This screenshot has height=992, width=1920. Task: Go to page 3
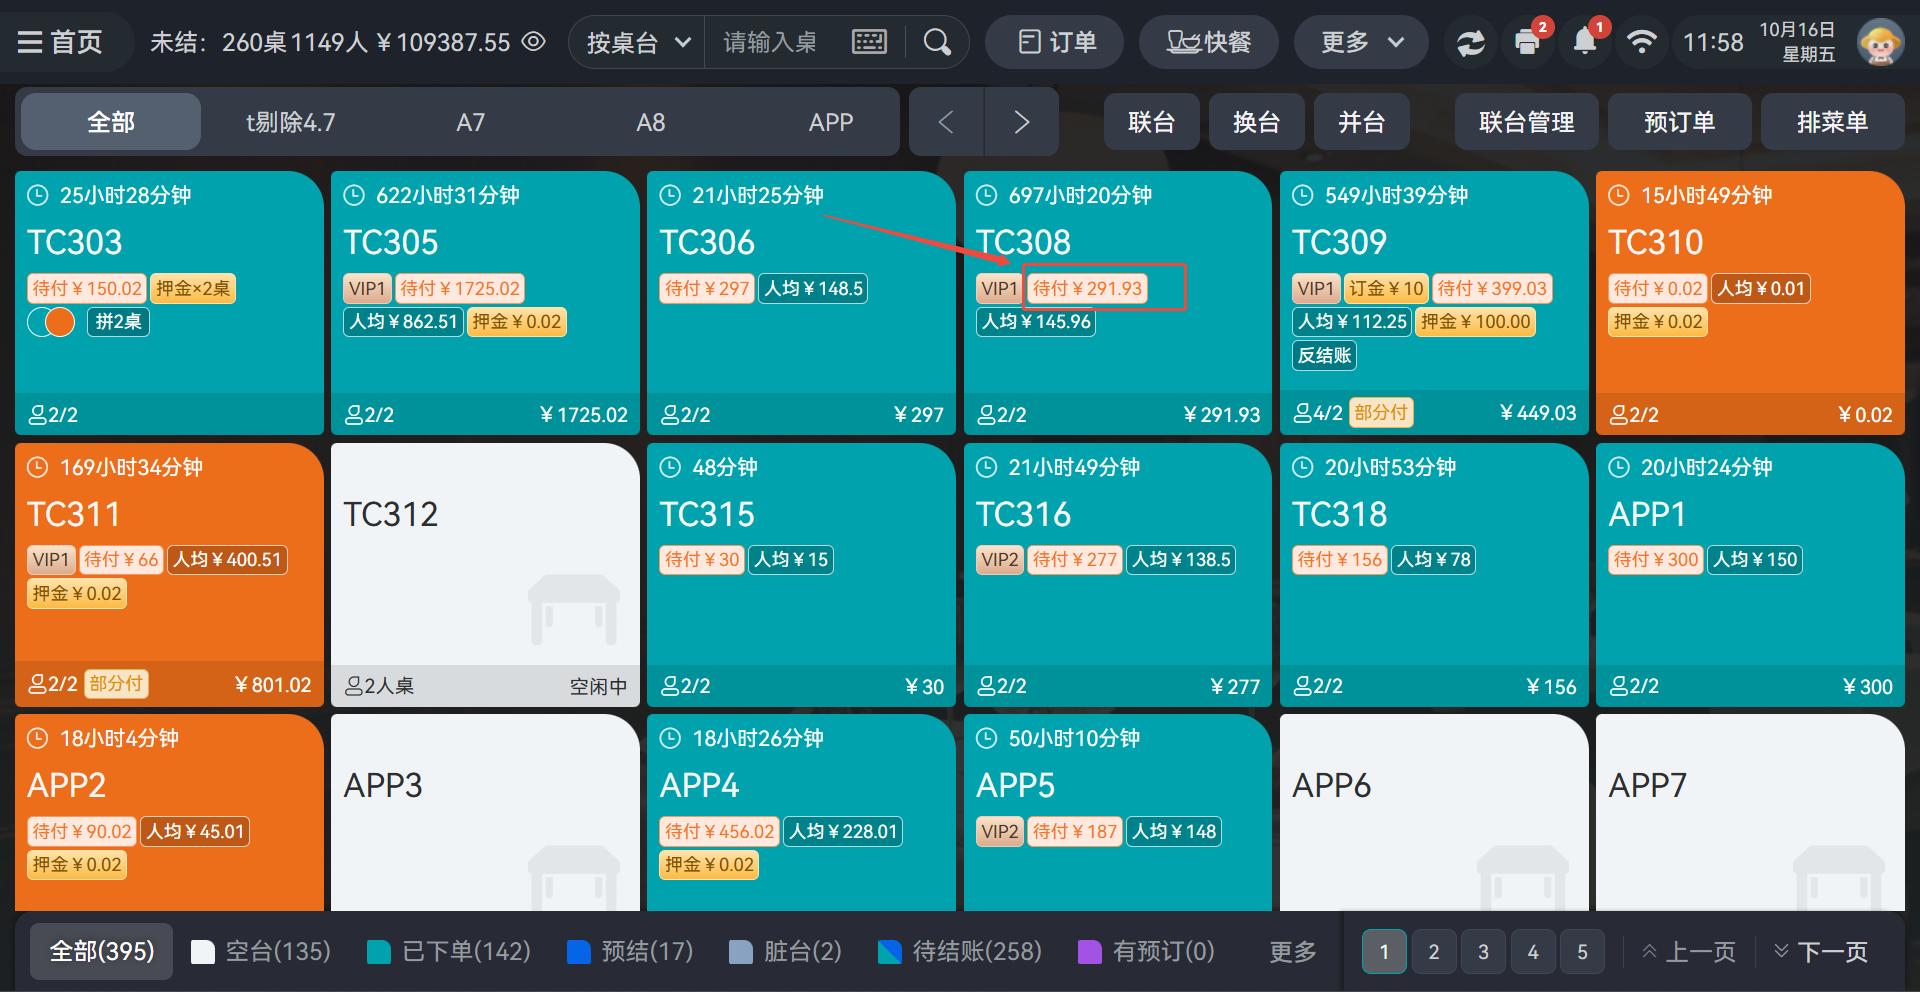(x=1483, y=951)
